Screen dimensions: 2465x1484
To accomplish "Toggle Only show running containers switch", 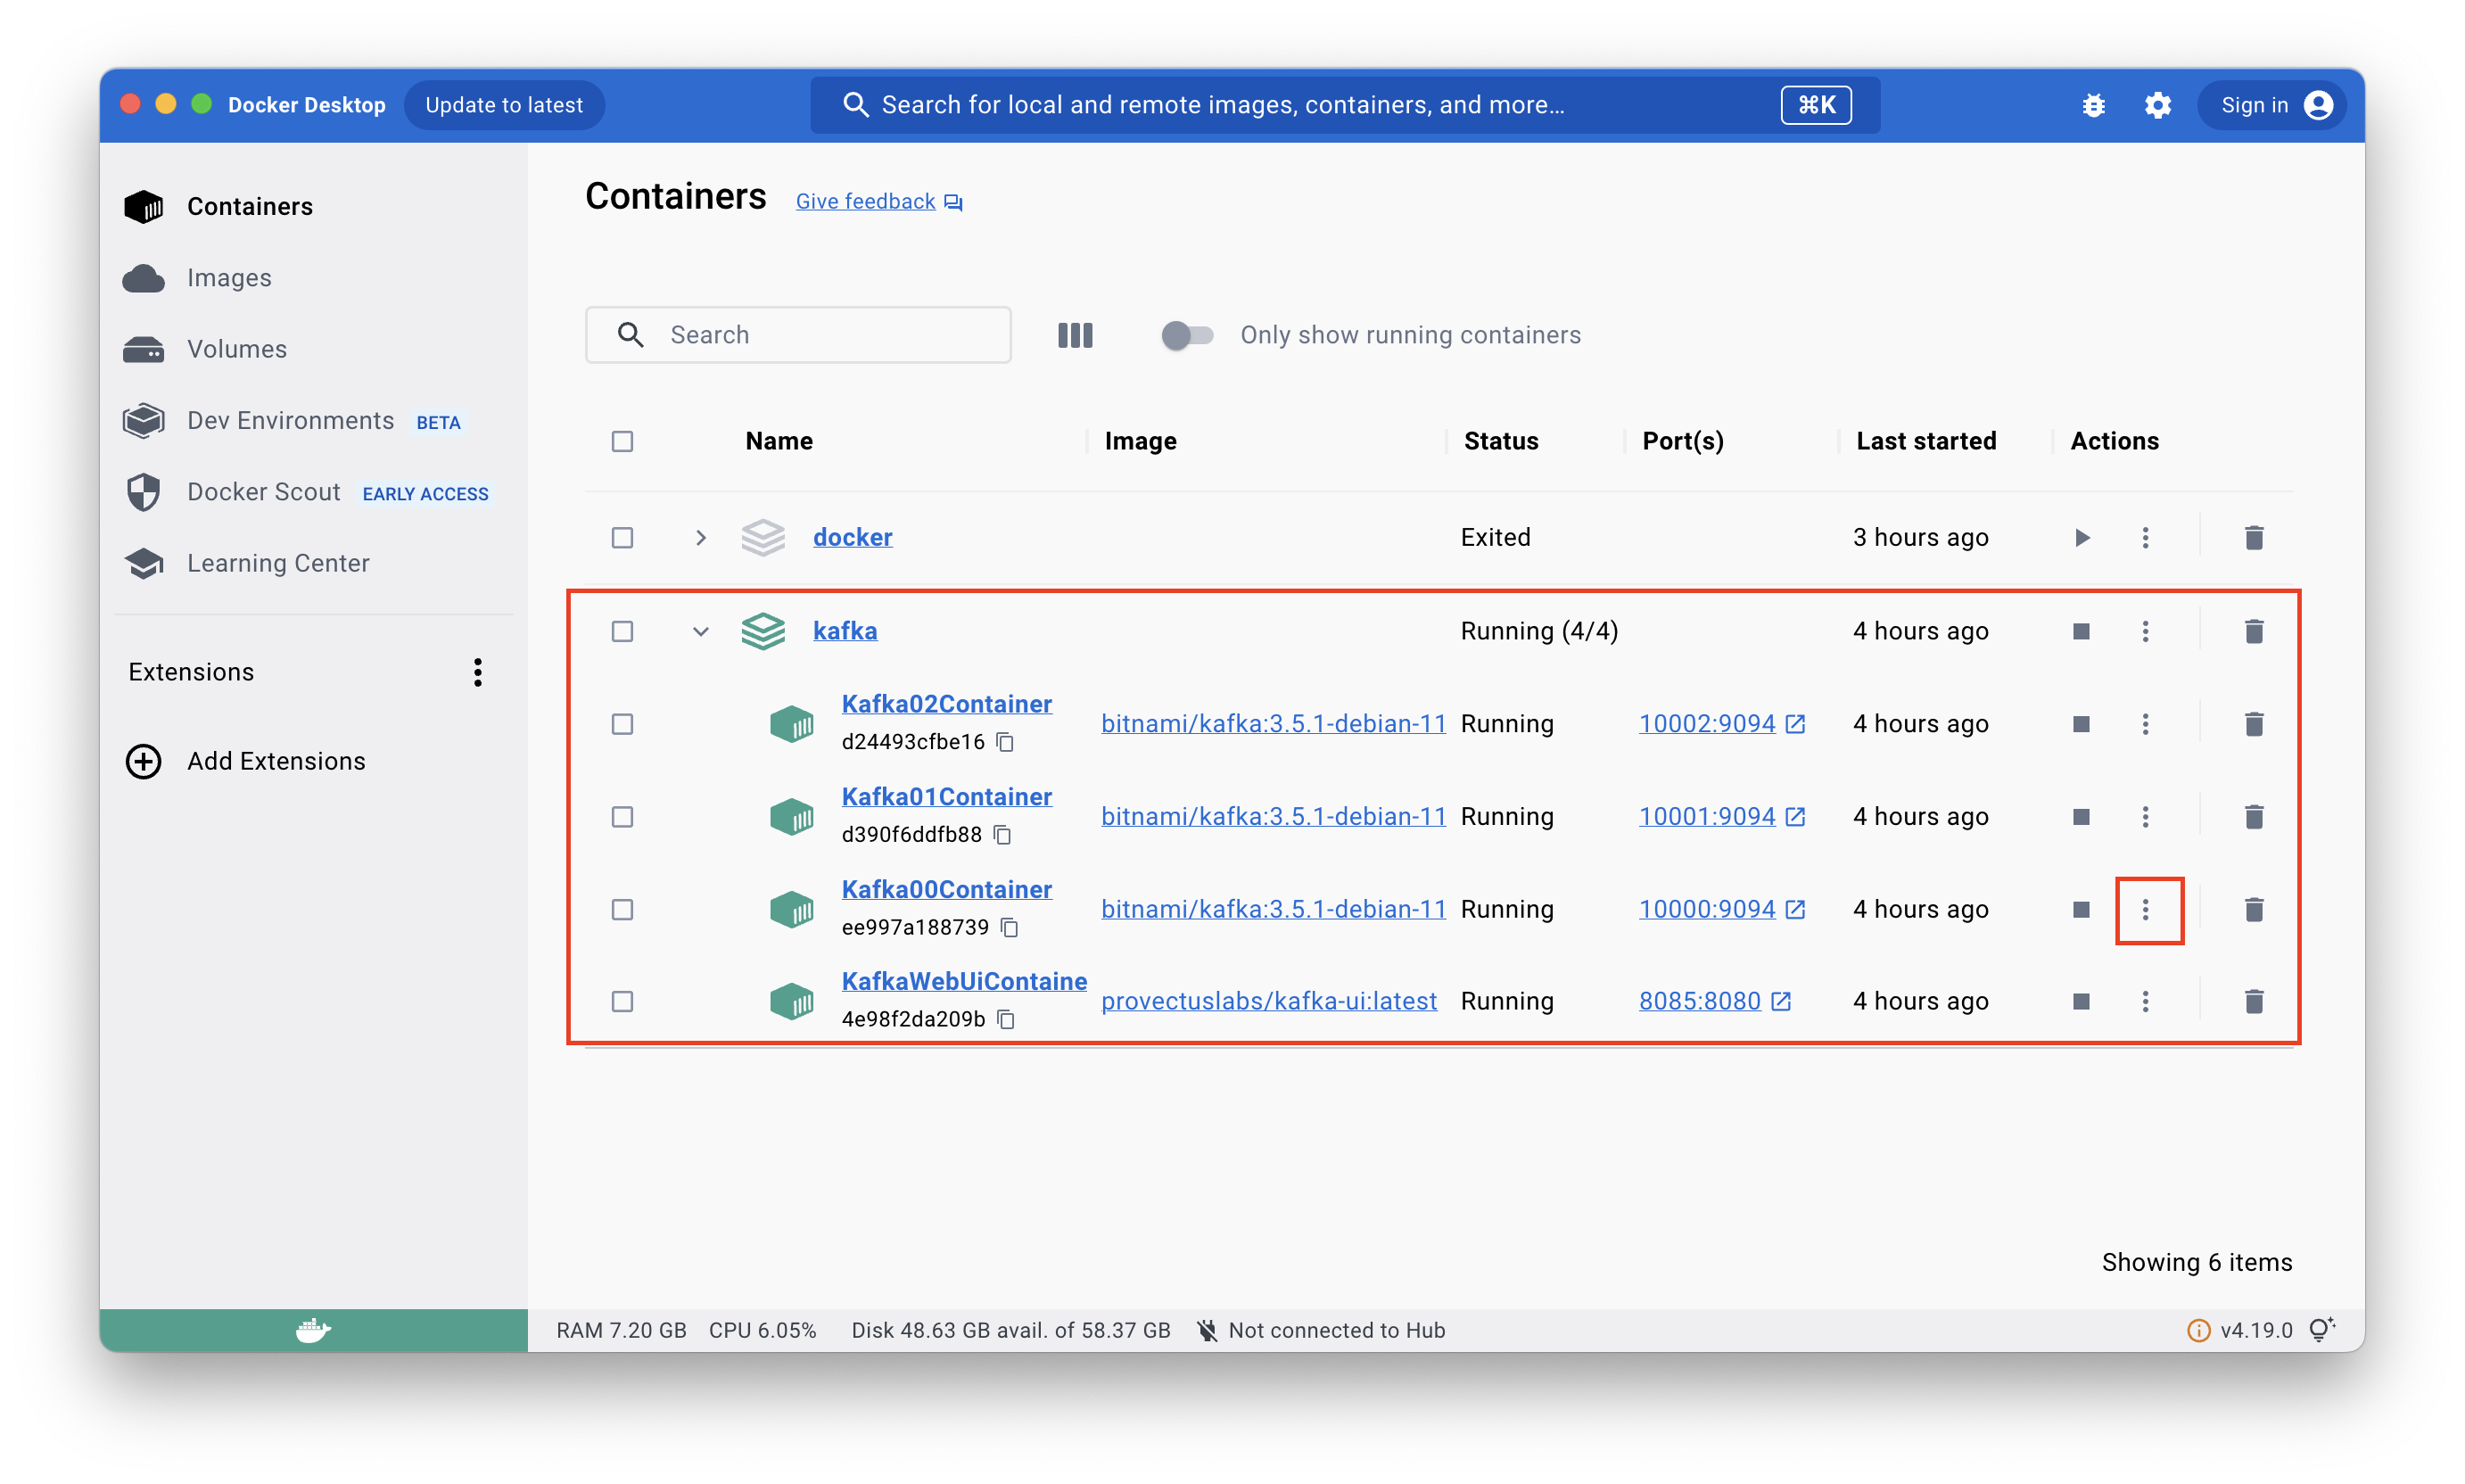I will (x=1187, y=335).
